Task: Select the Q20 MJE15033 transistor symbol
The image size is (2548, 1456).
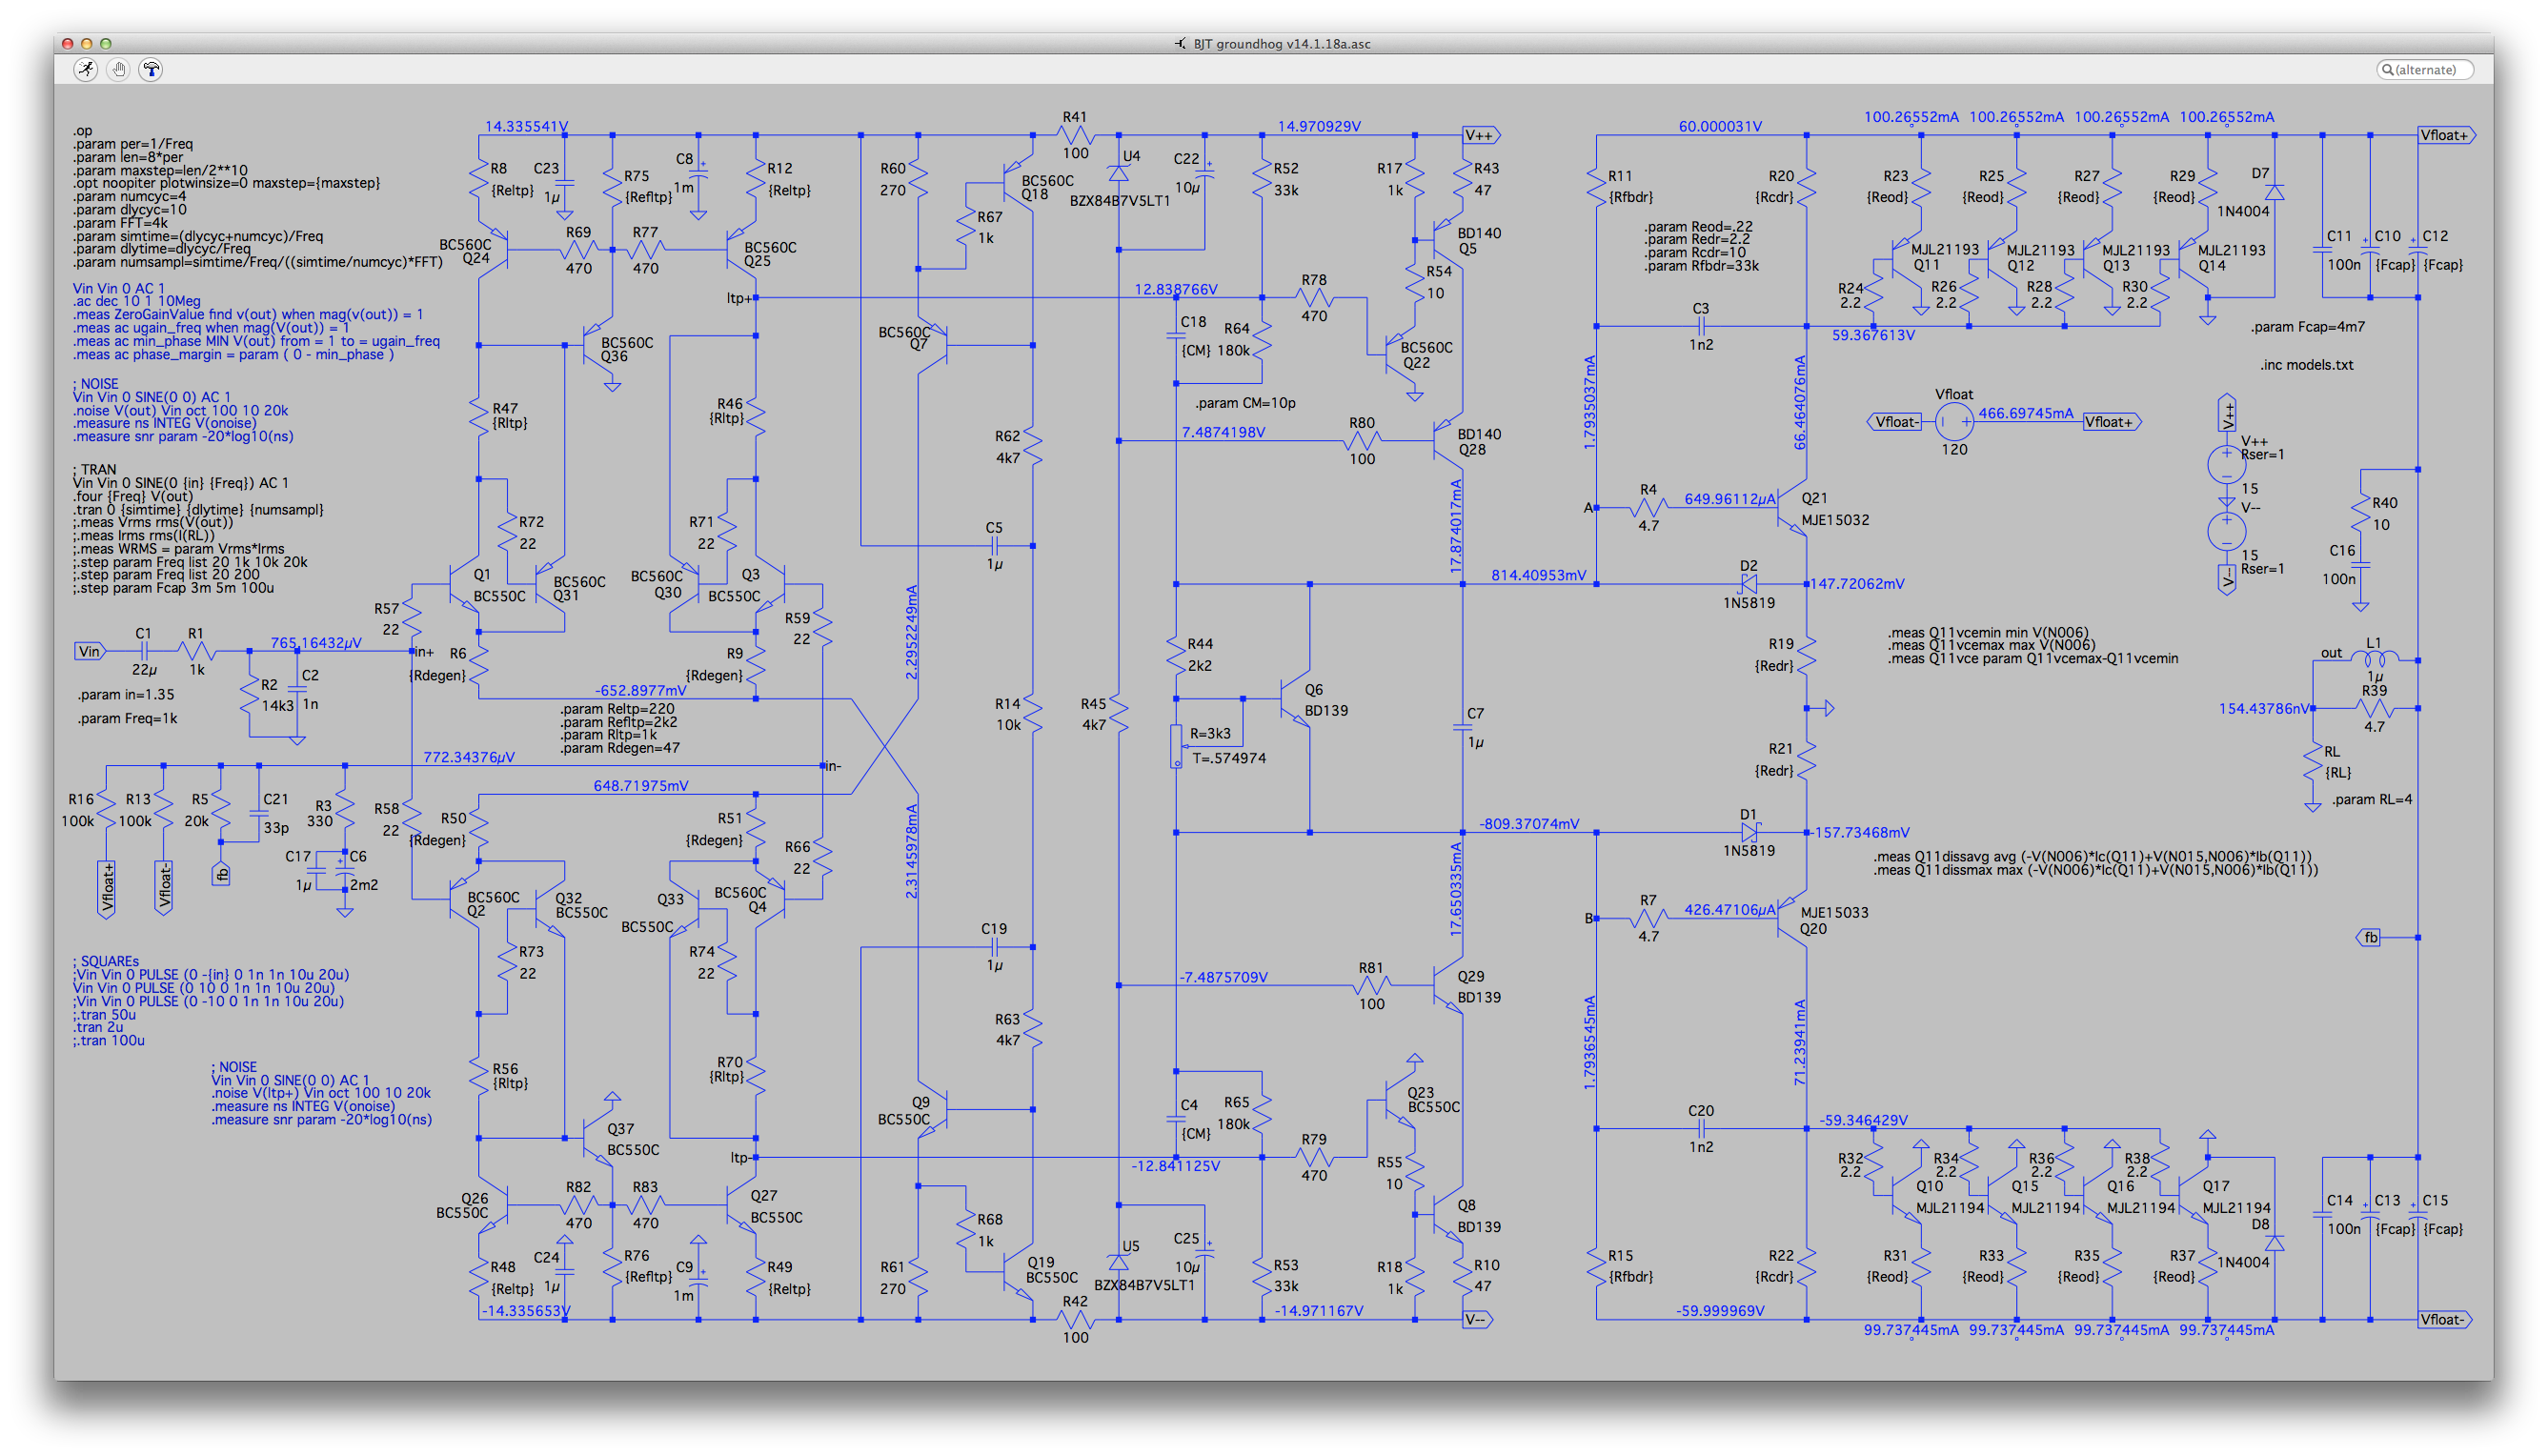Action: click(1794, 918)
